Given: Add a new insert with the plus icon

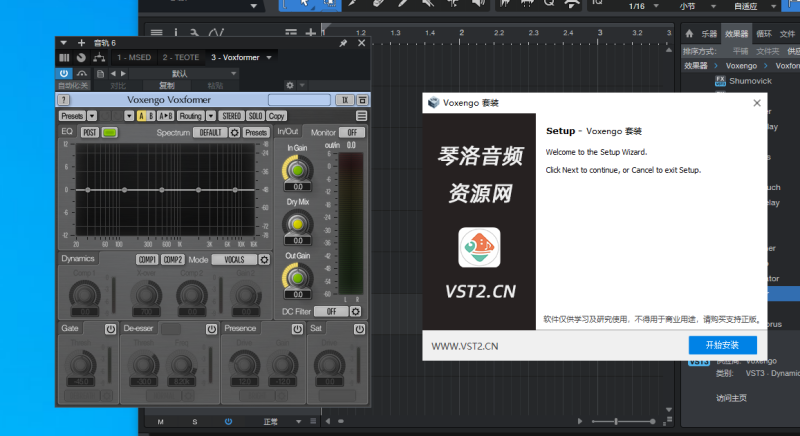Looking at the screenshot, I should point(81,43).
